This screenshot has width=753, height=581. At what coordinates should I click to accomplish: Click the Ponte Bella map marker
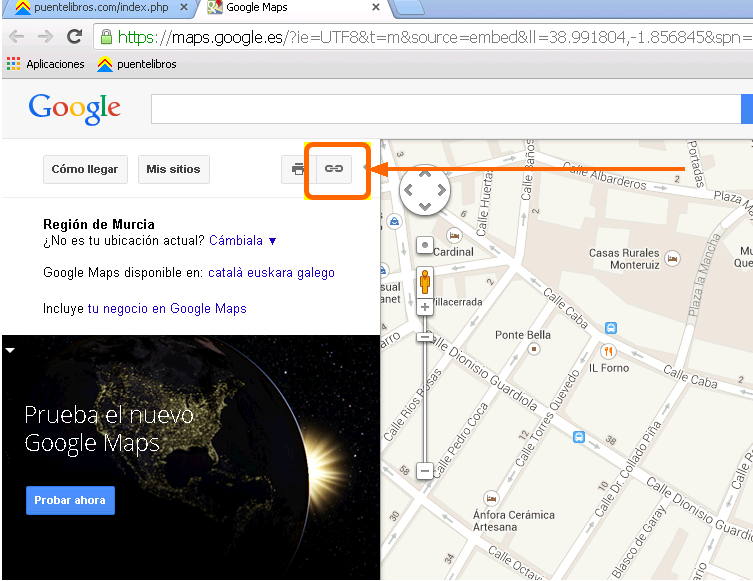coord(534,349)
